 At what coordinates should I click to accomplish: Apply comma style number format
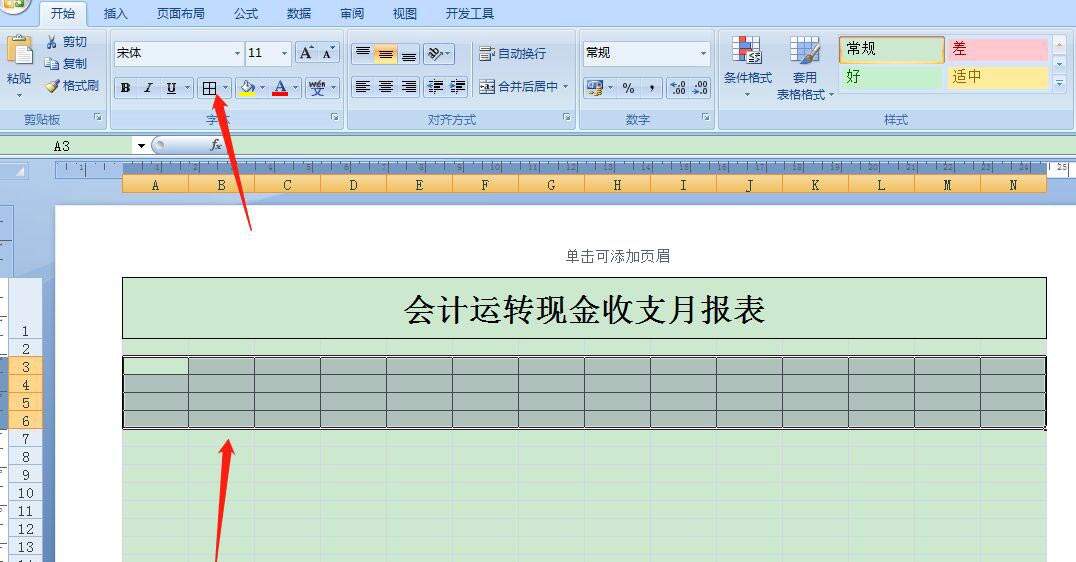point(651,88)
